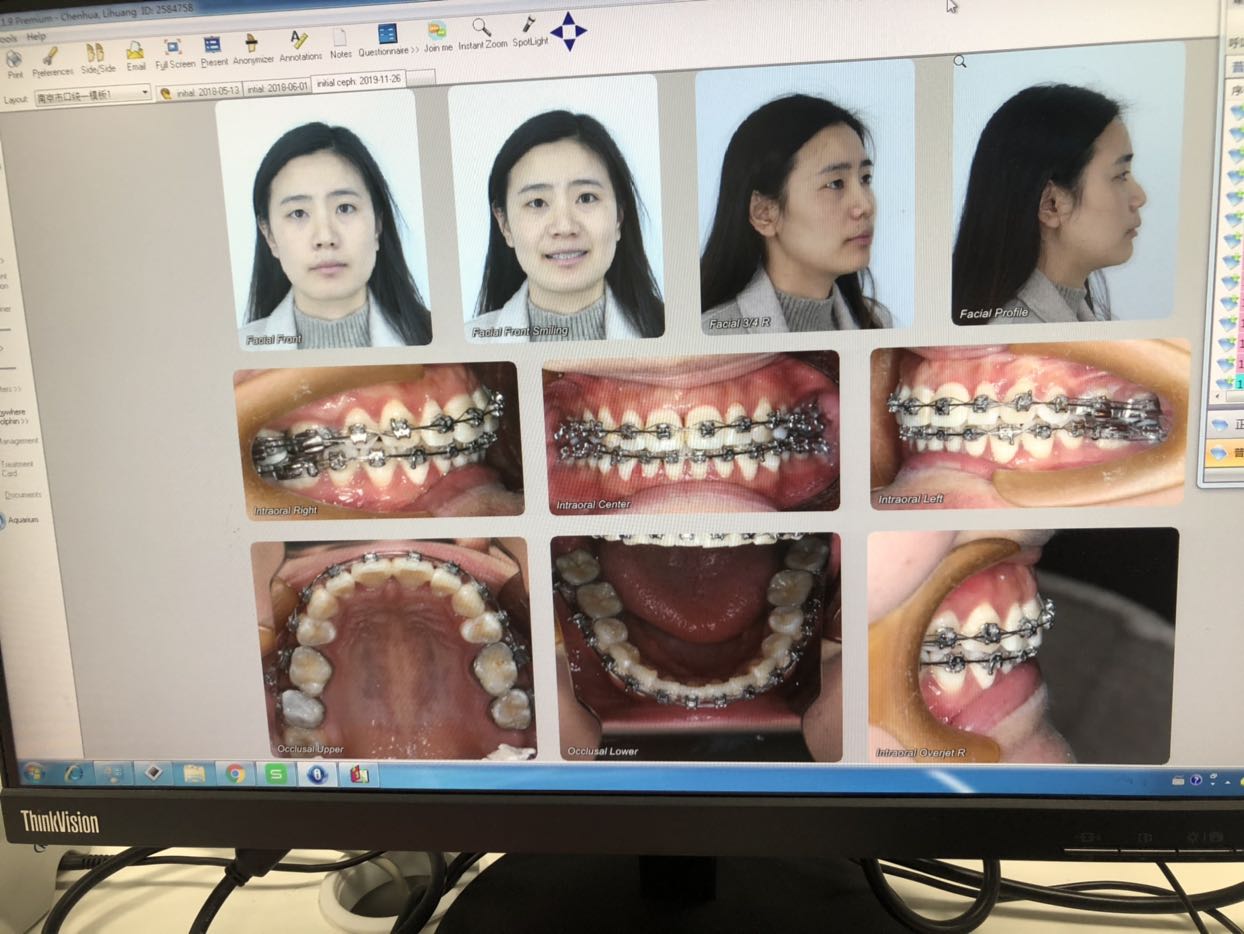The image size is (1244, 934).
Task: Open Preferences from the toolbar
Action: [x=52, y=62]
